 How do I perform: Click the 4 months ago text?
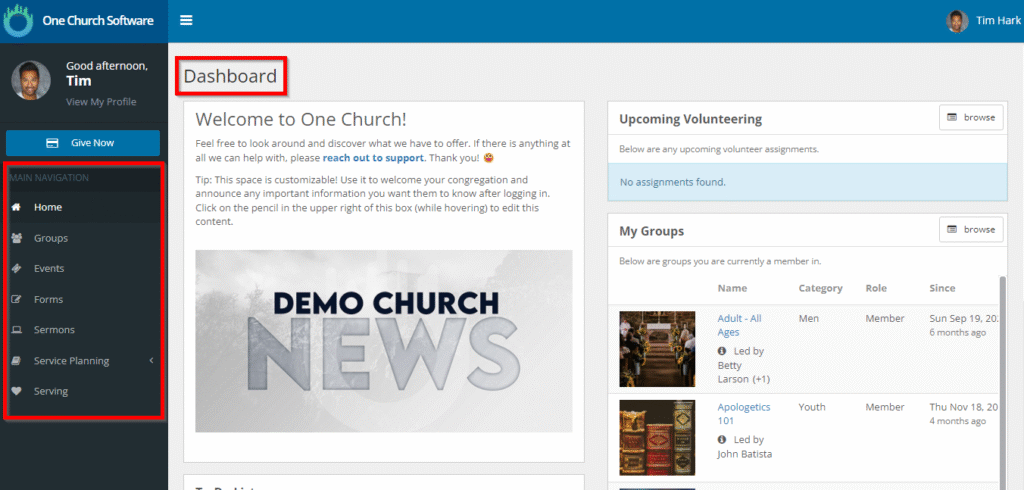click(958, 421)
